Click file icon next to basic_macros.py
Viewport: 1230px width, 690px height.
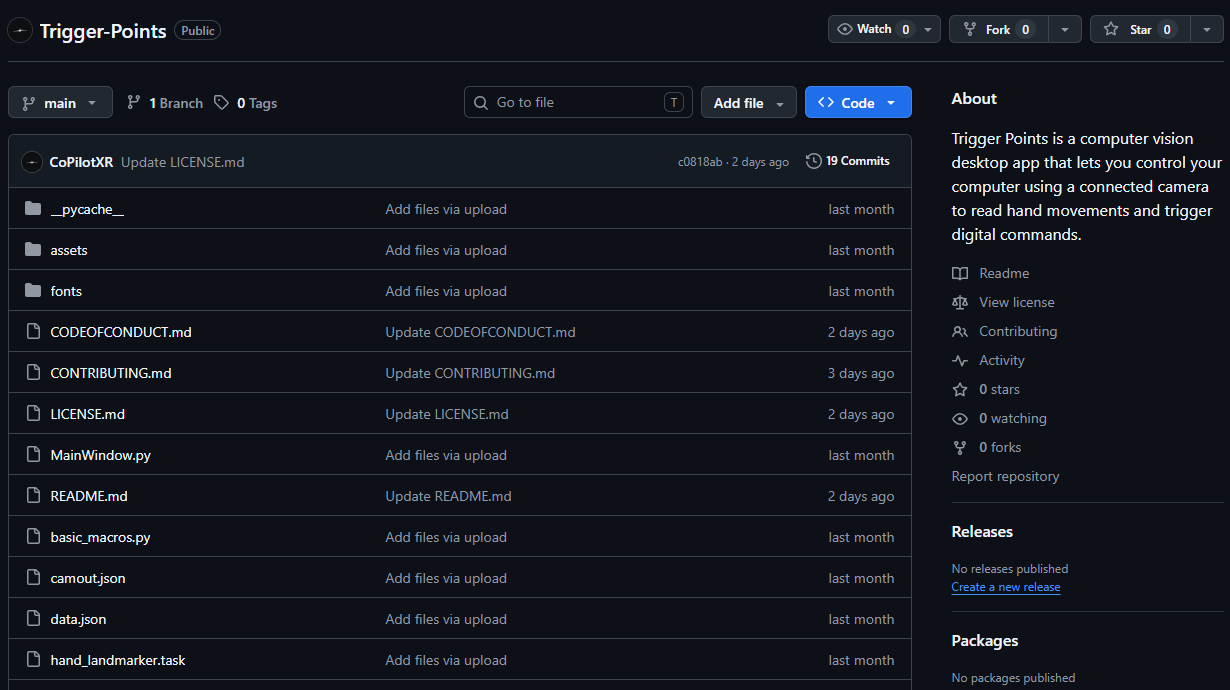point(33,537)
